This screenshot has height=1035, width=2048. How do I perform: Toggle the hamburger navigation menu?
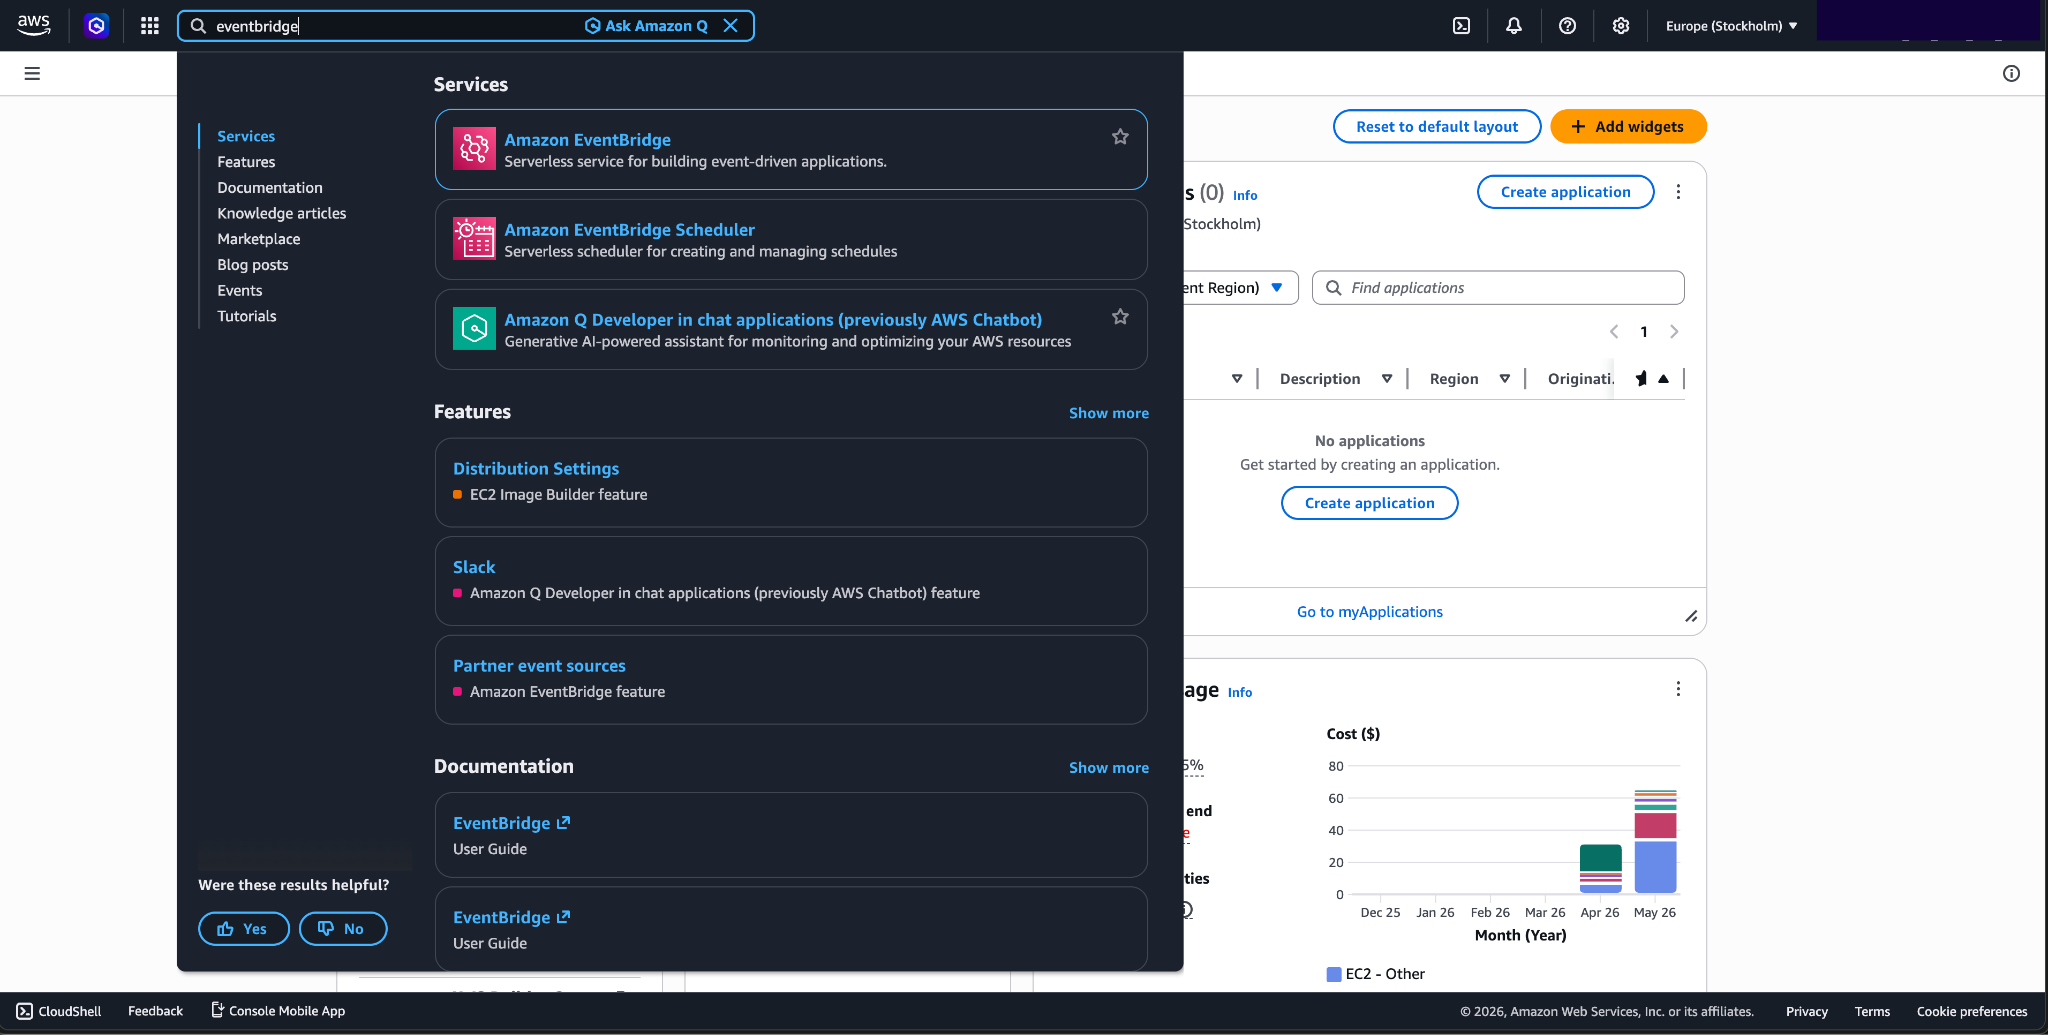[32, 73]
